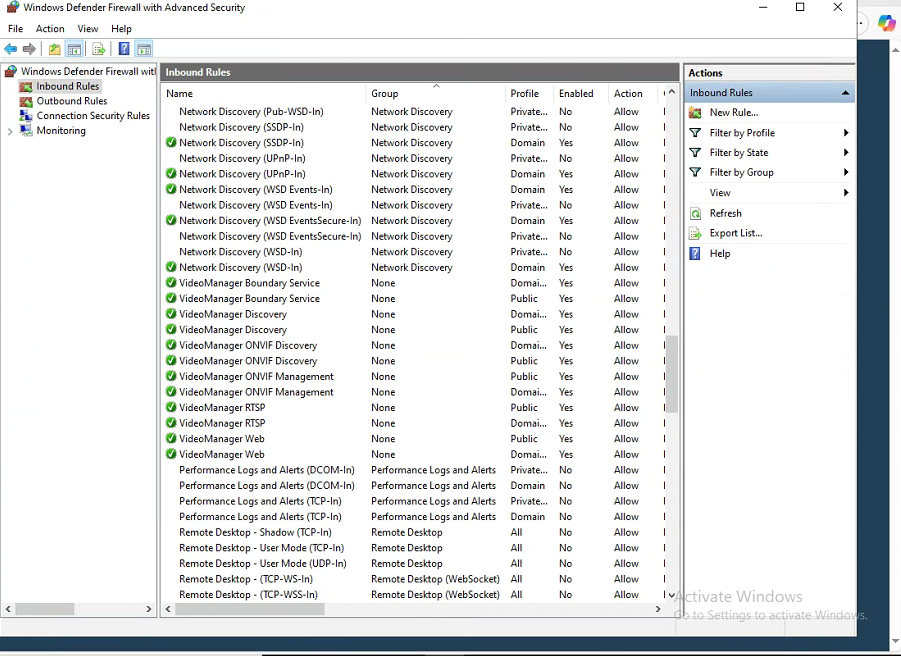
Task: Click green check icon of Public VideoManager Web rule
Action: 171,438
